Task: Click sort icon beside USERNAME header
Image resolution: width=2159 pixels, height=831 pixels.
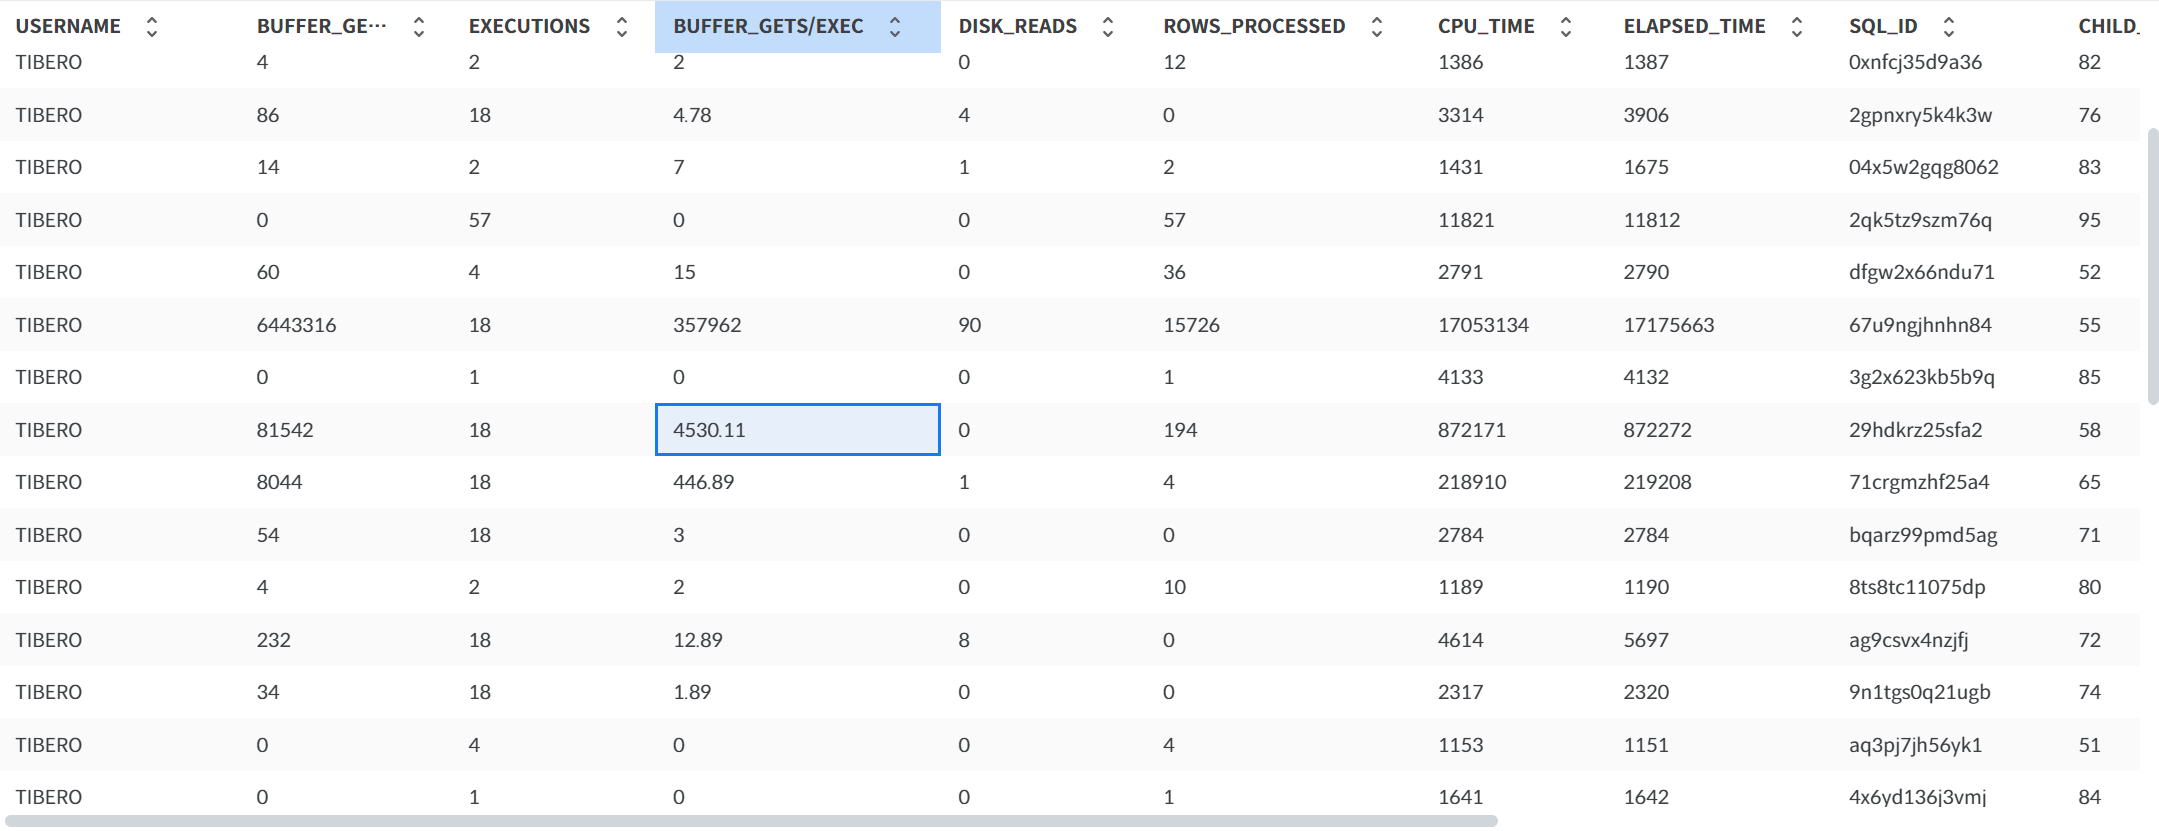Action: [x=152, y=27]
